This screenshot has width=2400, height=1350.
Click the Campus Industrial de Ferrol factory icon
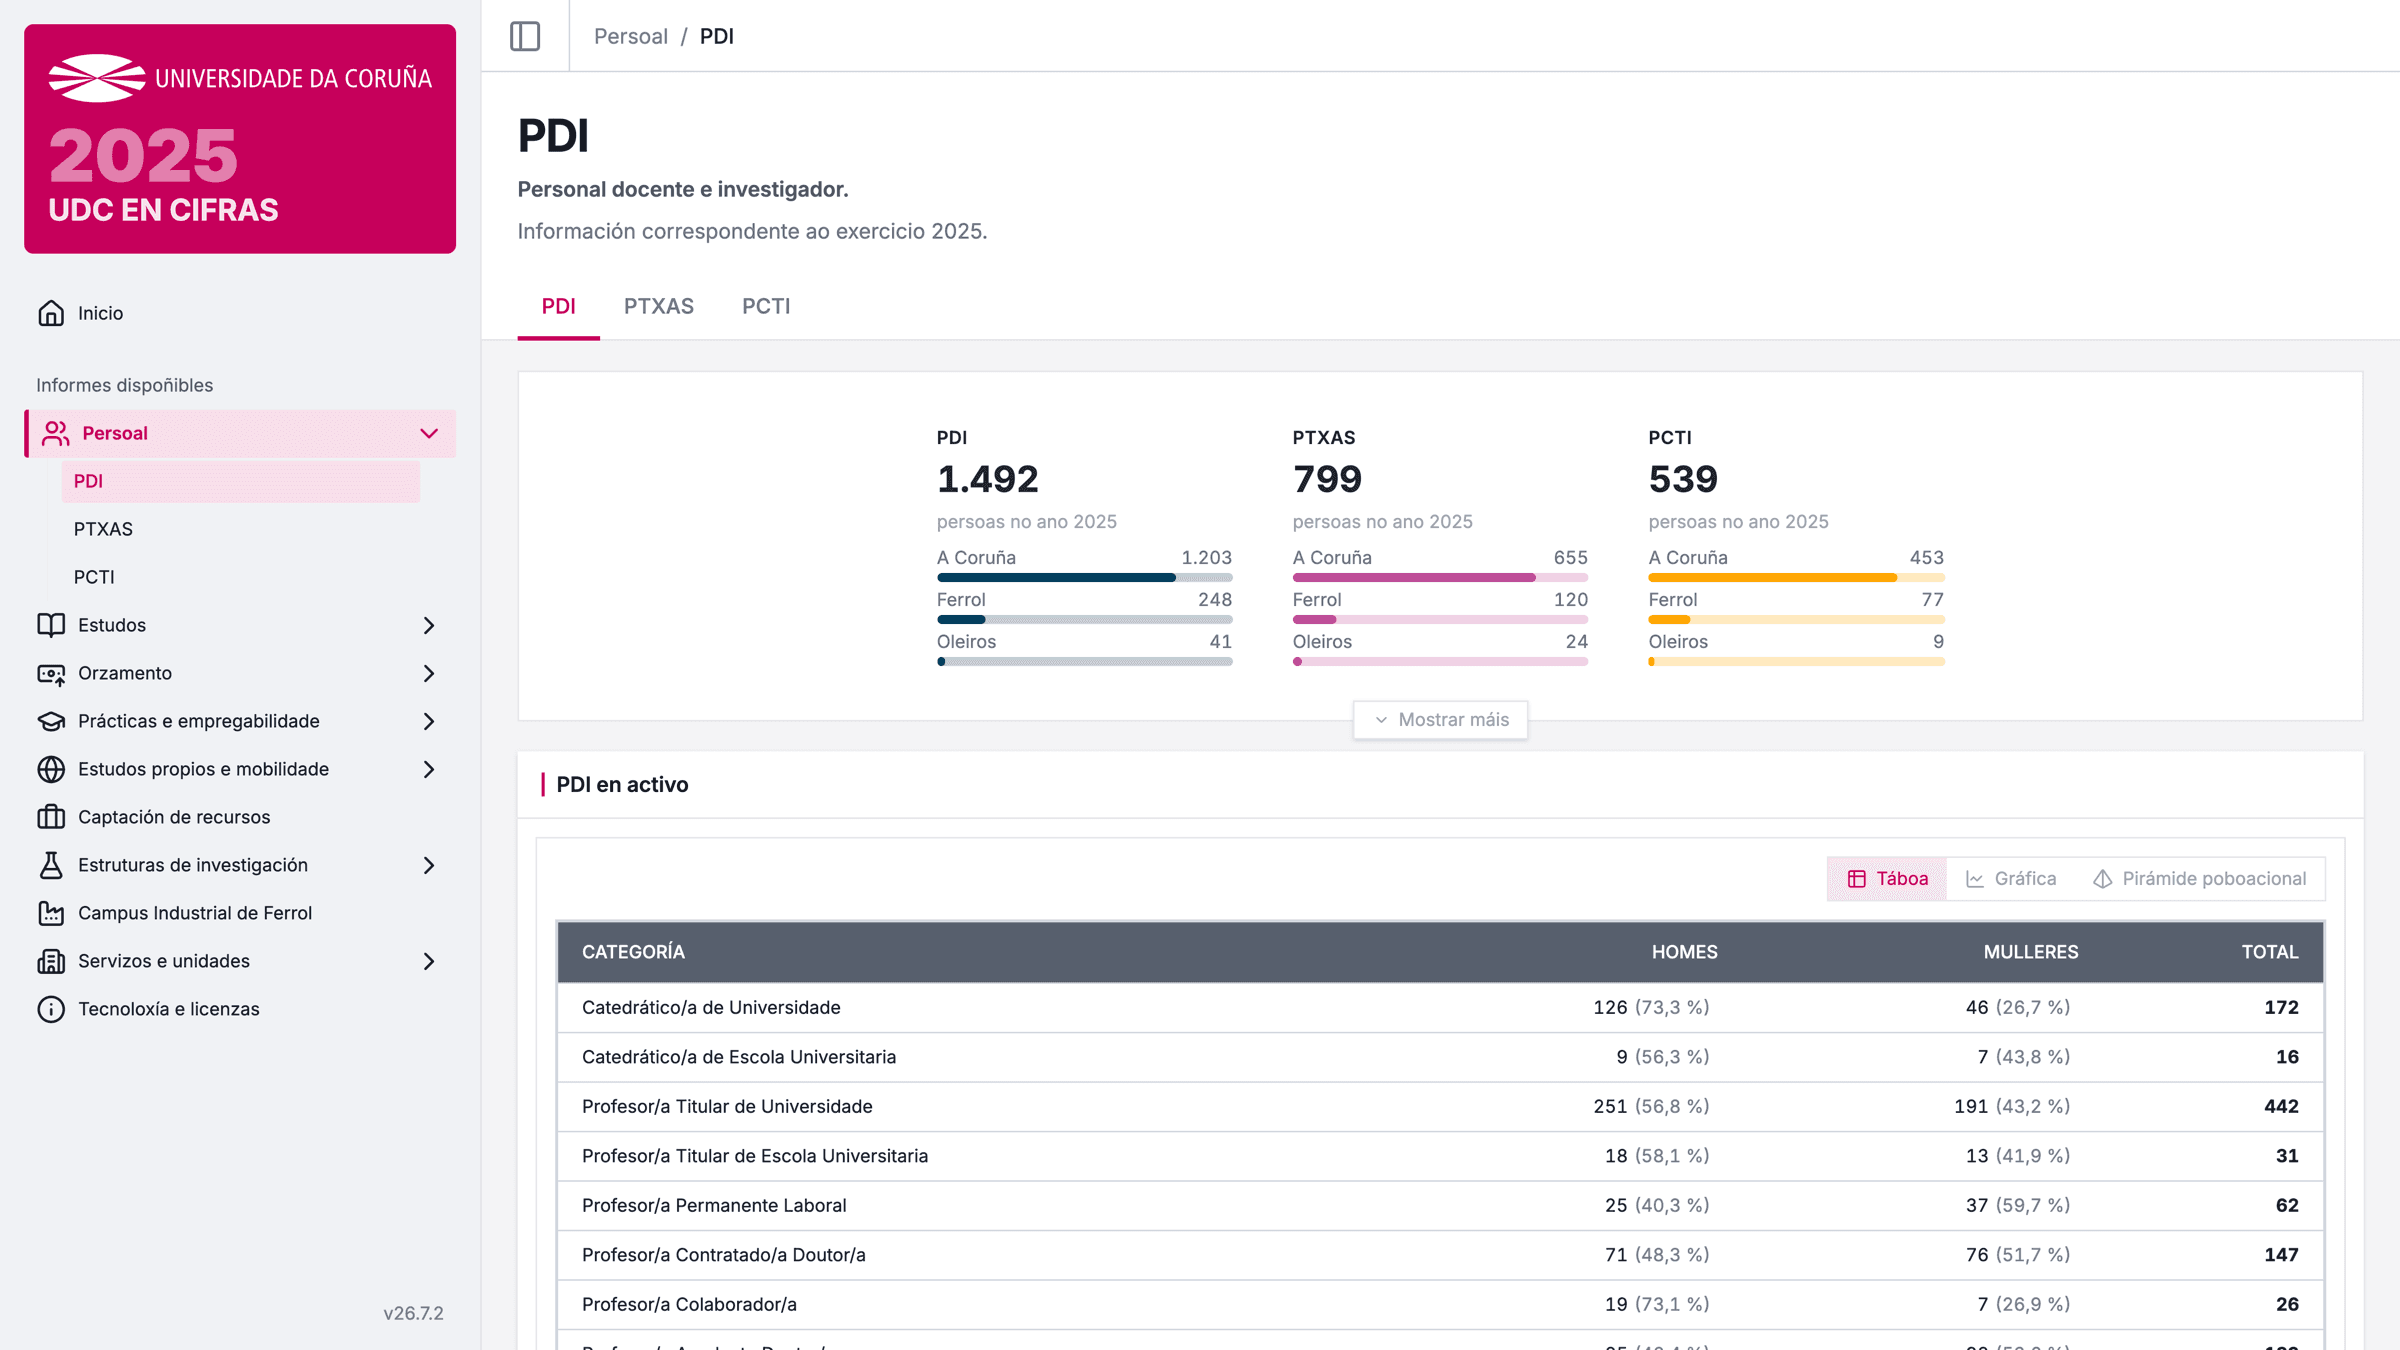[x=51, y=913]
